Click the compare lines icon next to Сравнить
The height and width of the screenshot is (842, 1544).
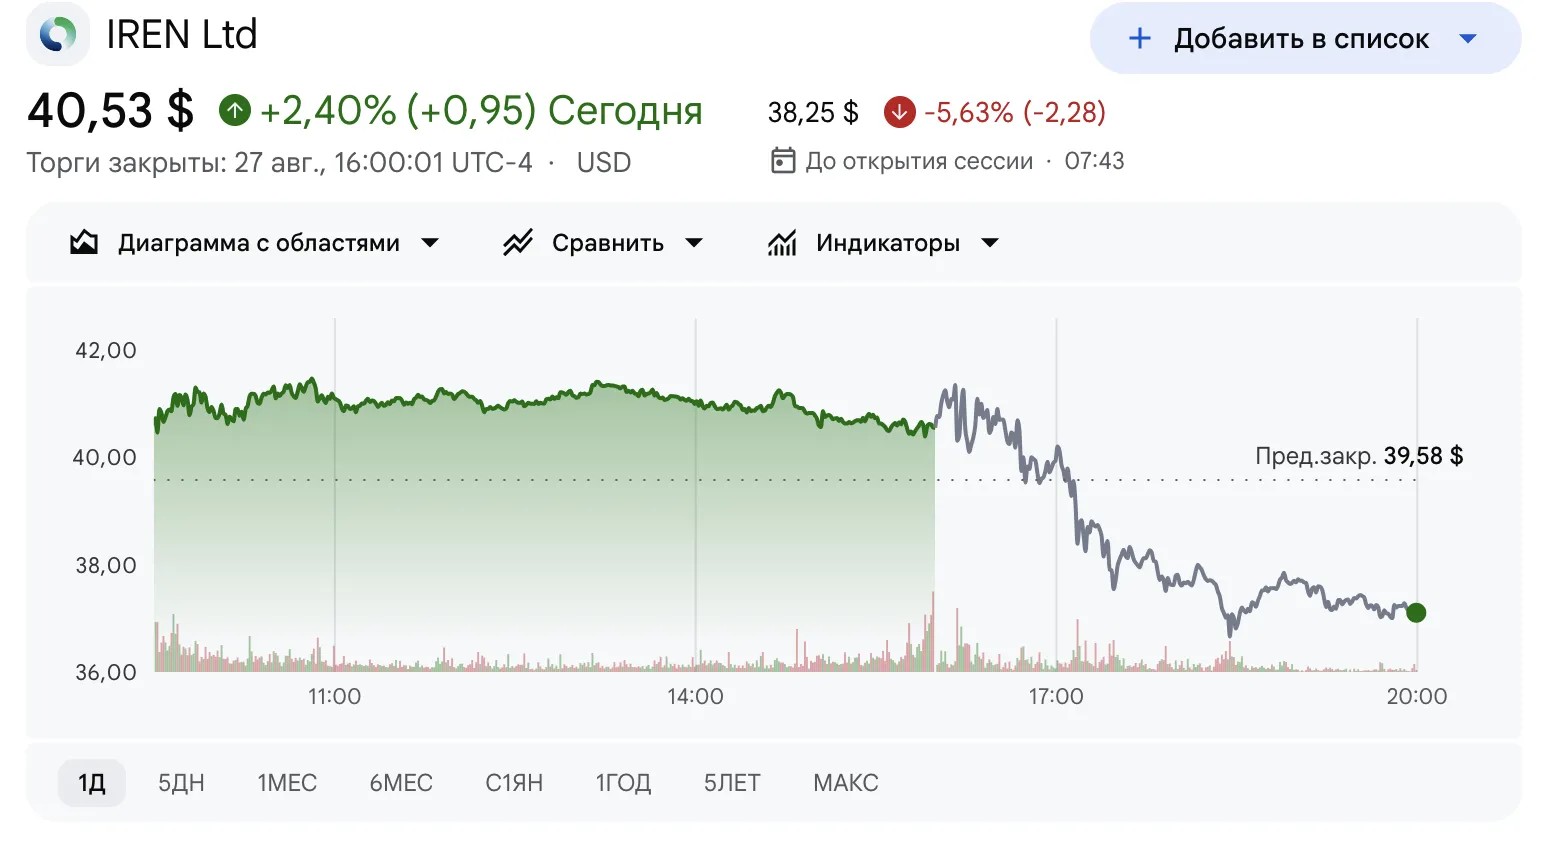click(517, 243)
